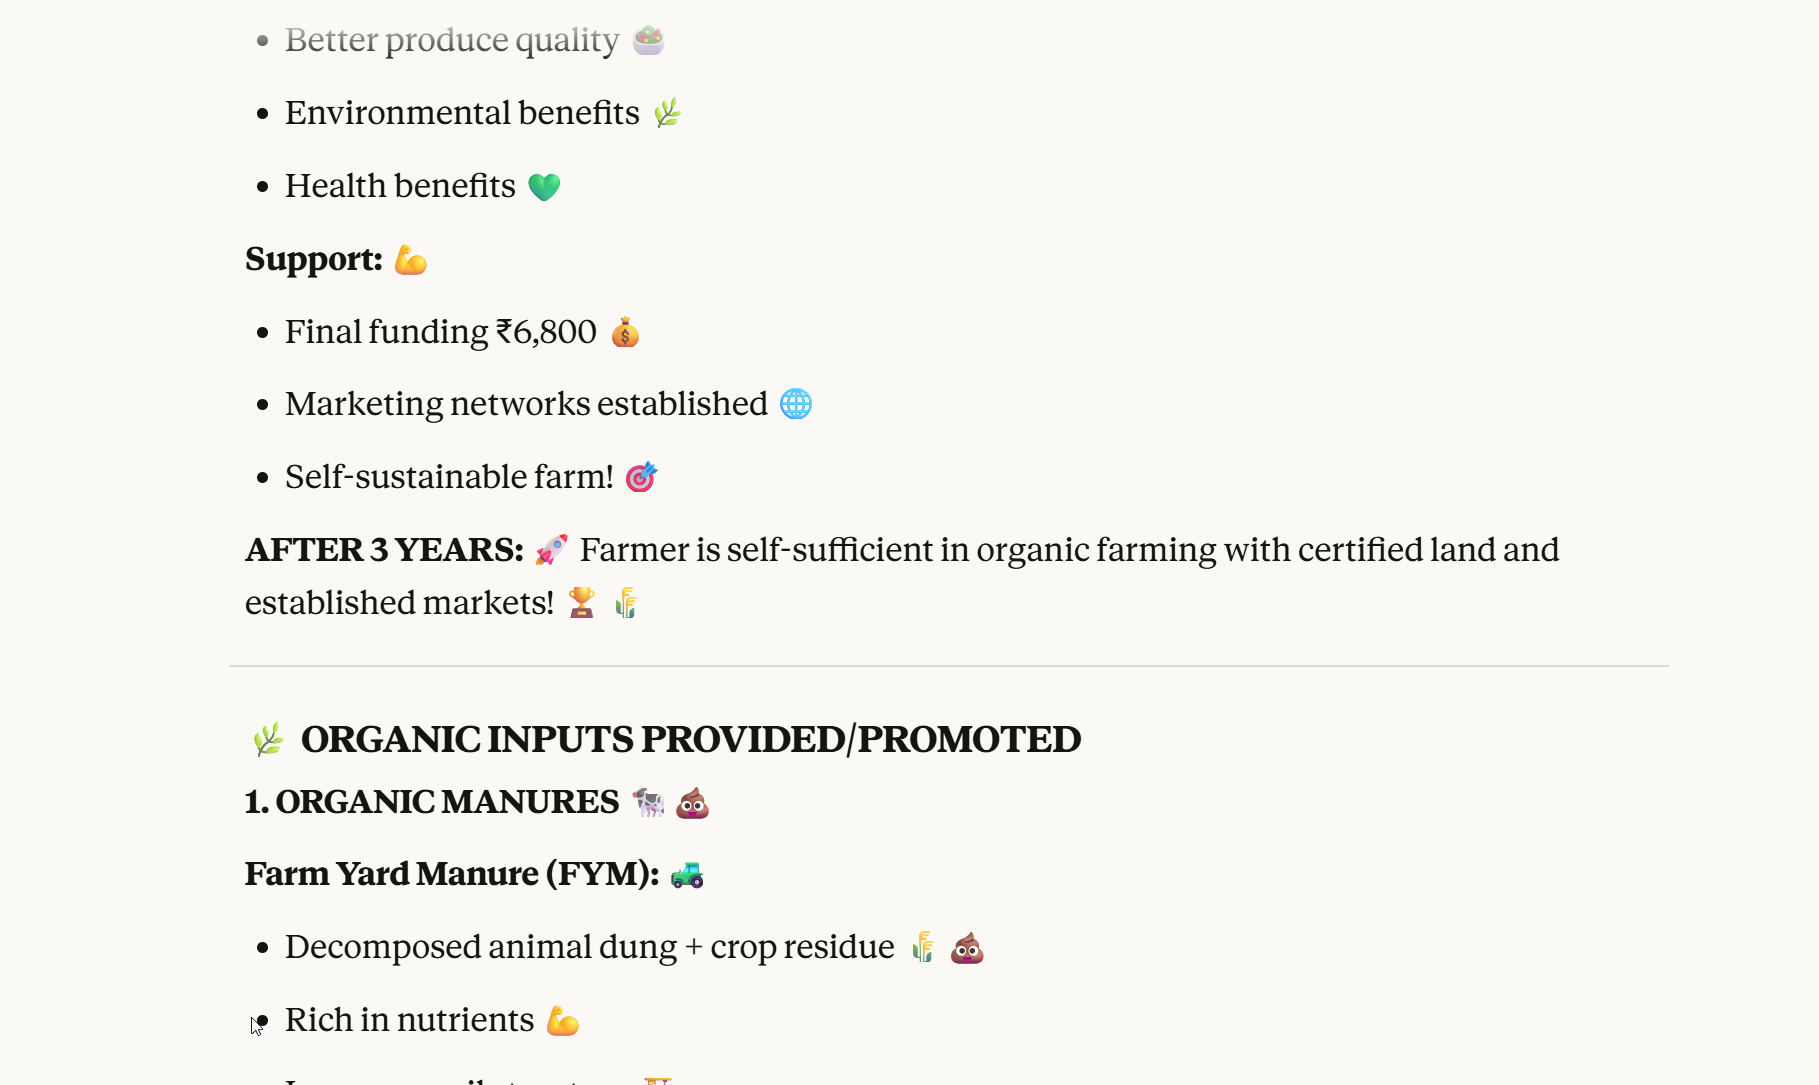Viewport: 1819px width, 1085px height.
Task: Click the Farm Yard Manure (FYM) subheading
Action: tap(451, 874)
